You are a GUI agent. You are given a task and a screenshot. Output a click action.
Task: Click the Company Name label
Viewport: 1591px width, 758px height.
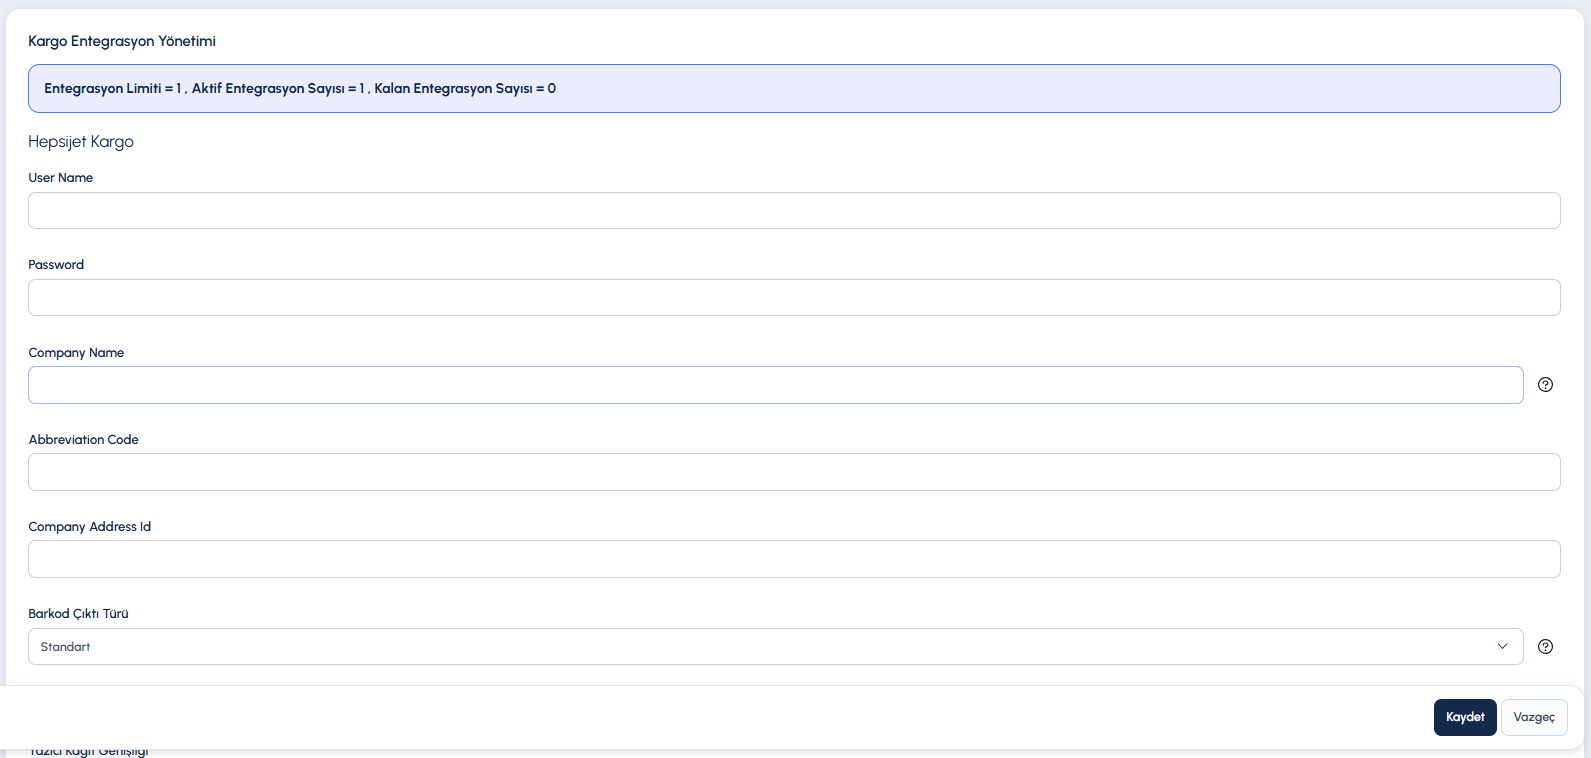[x=76, y=353]
